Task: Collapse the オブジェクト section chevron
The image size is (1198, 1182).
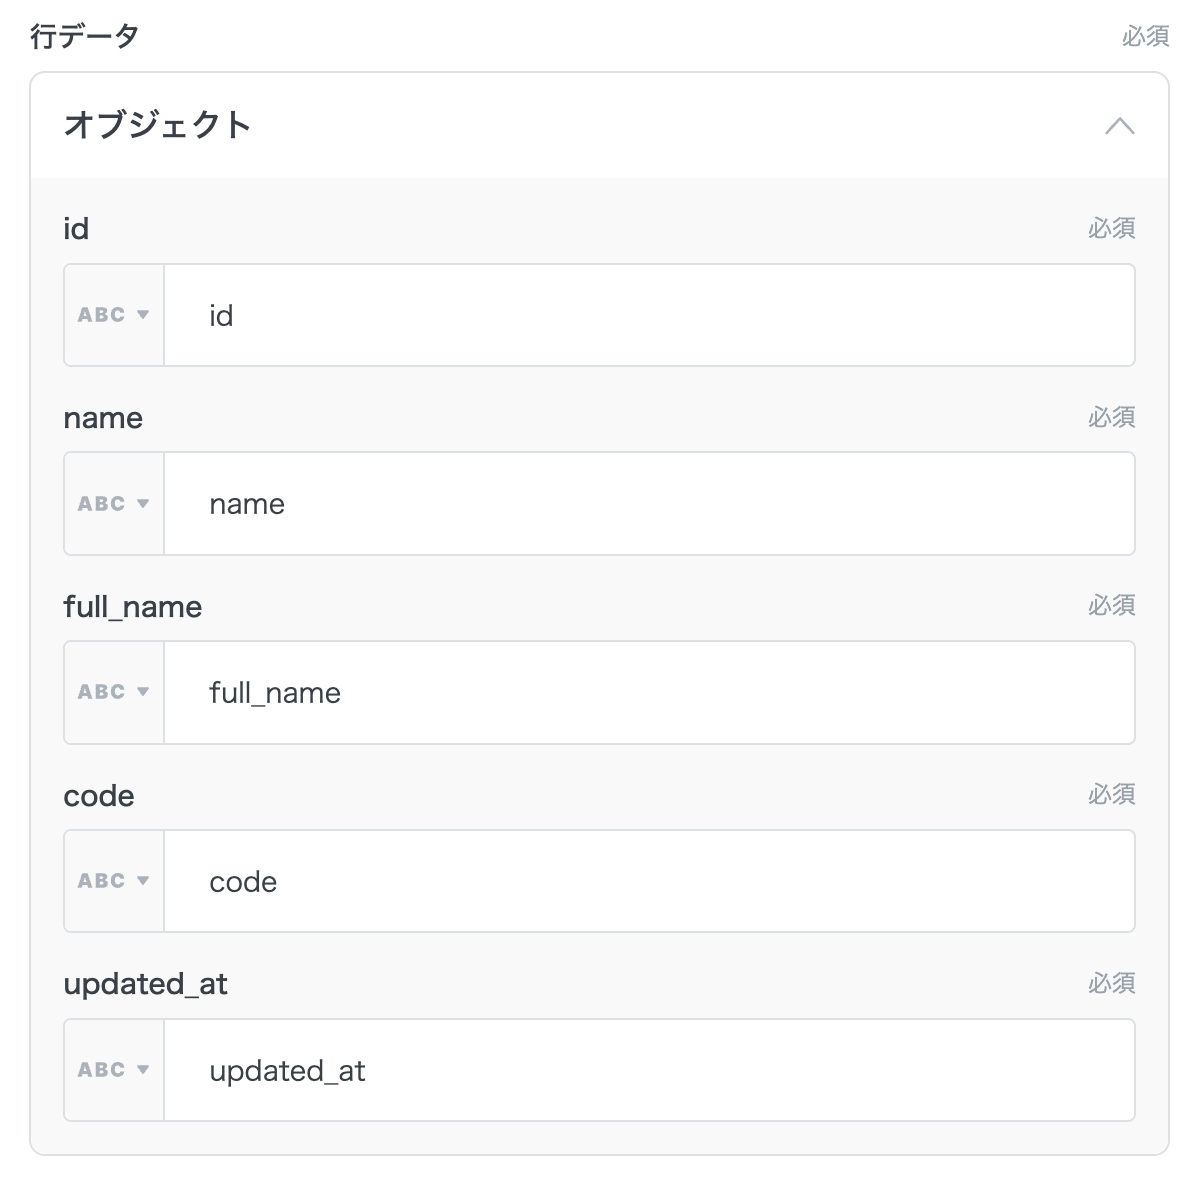Action: pos(1119,126)
